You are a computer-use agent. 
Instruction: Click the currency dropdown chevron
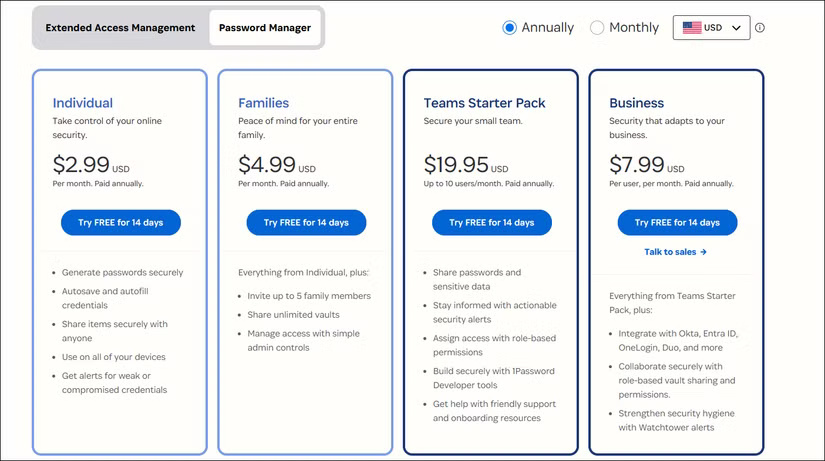point(737,28)
